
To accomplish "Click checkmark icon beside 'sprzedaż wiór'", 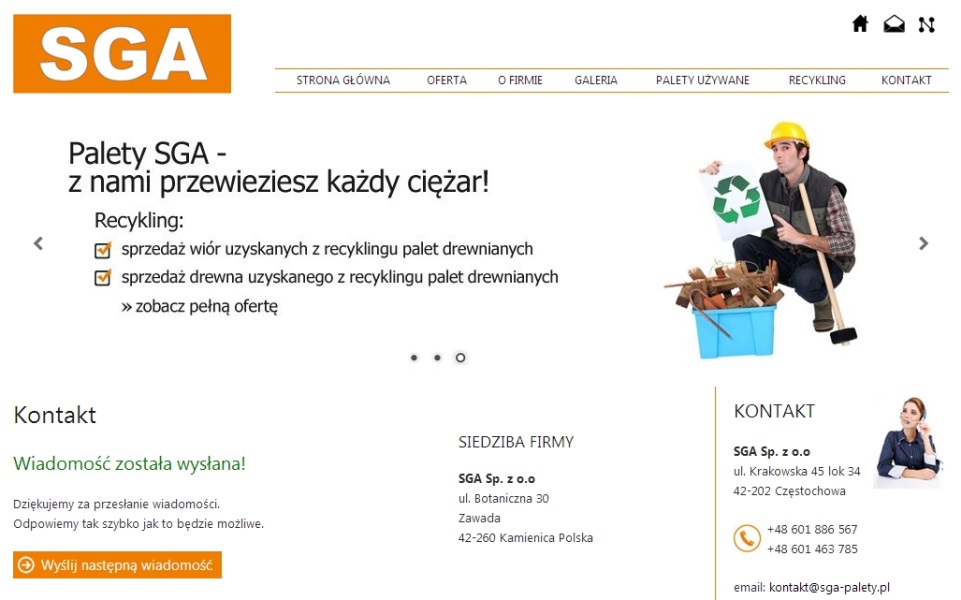I will click(x=103, y=249).
